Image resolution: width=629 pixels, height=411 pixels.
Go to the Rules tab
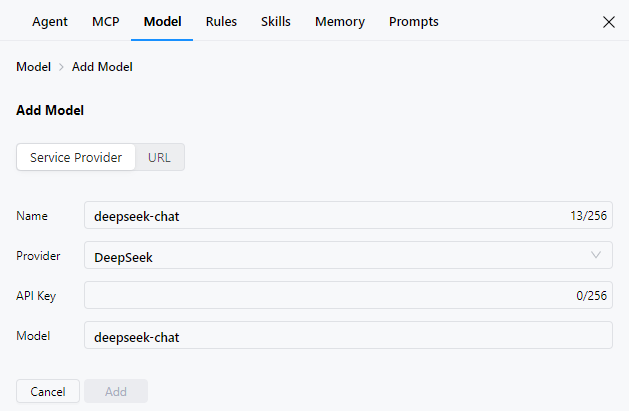221,21
